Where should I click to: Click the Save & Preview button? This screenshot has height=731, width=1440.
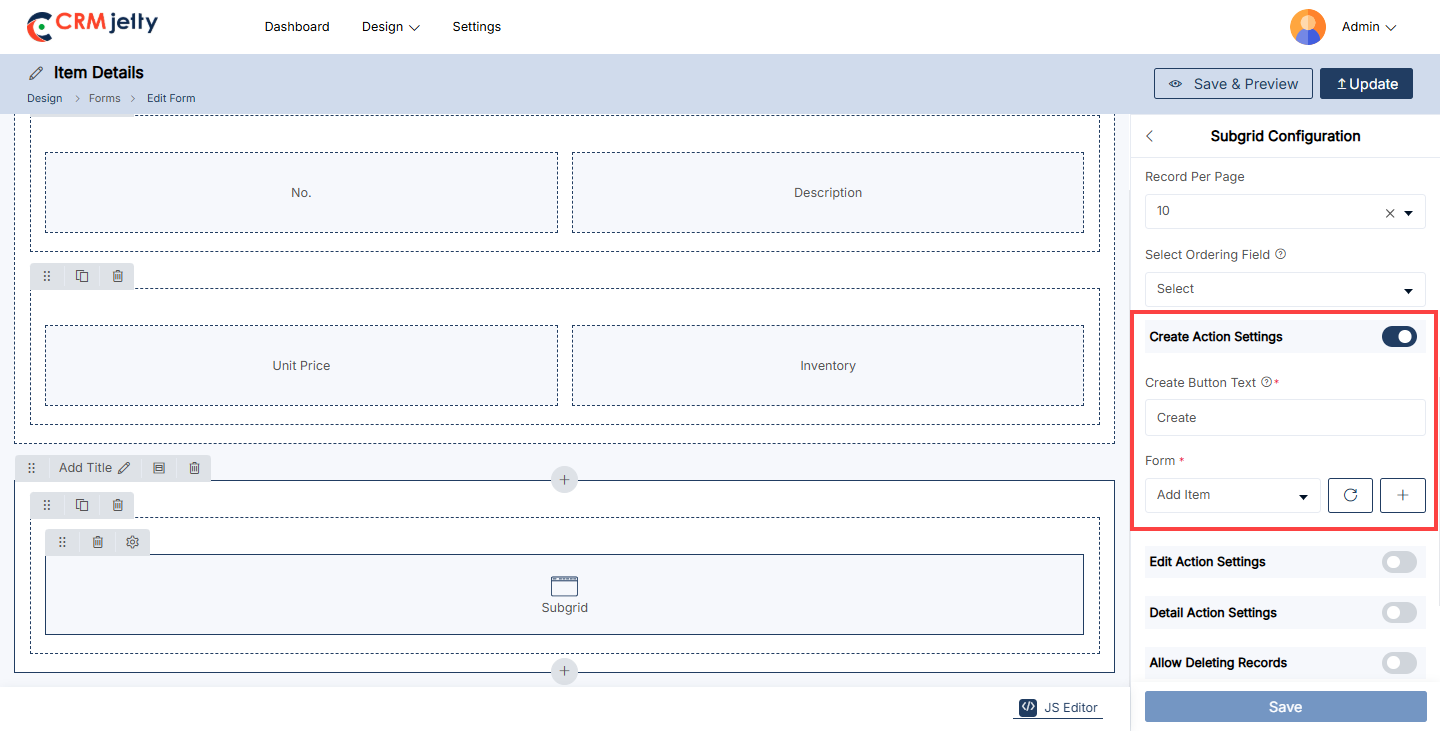pyautogui.click(x=1232, y=84)
